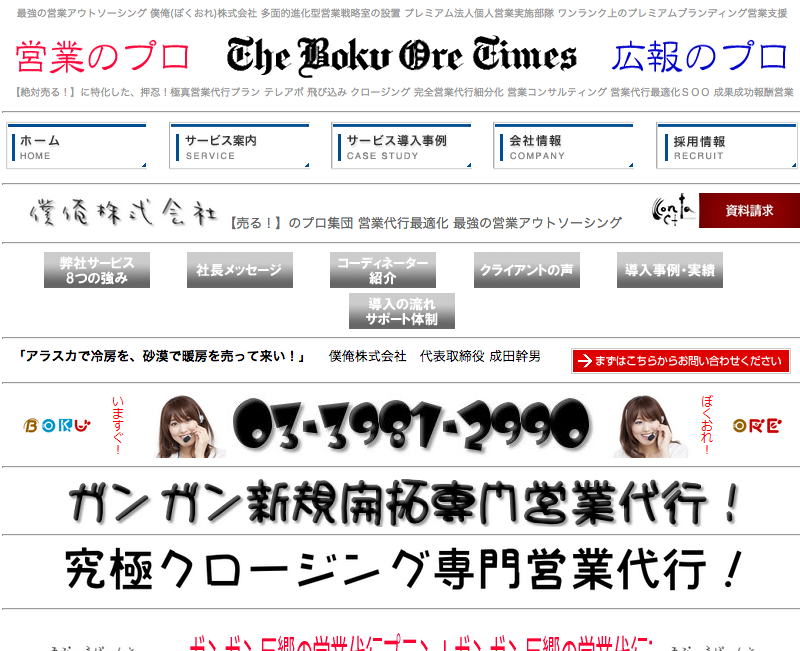Screen dimensions: 800x651
Task: Click the コーディネーター紹介 button
Action: [x=382, y=268]
